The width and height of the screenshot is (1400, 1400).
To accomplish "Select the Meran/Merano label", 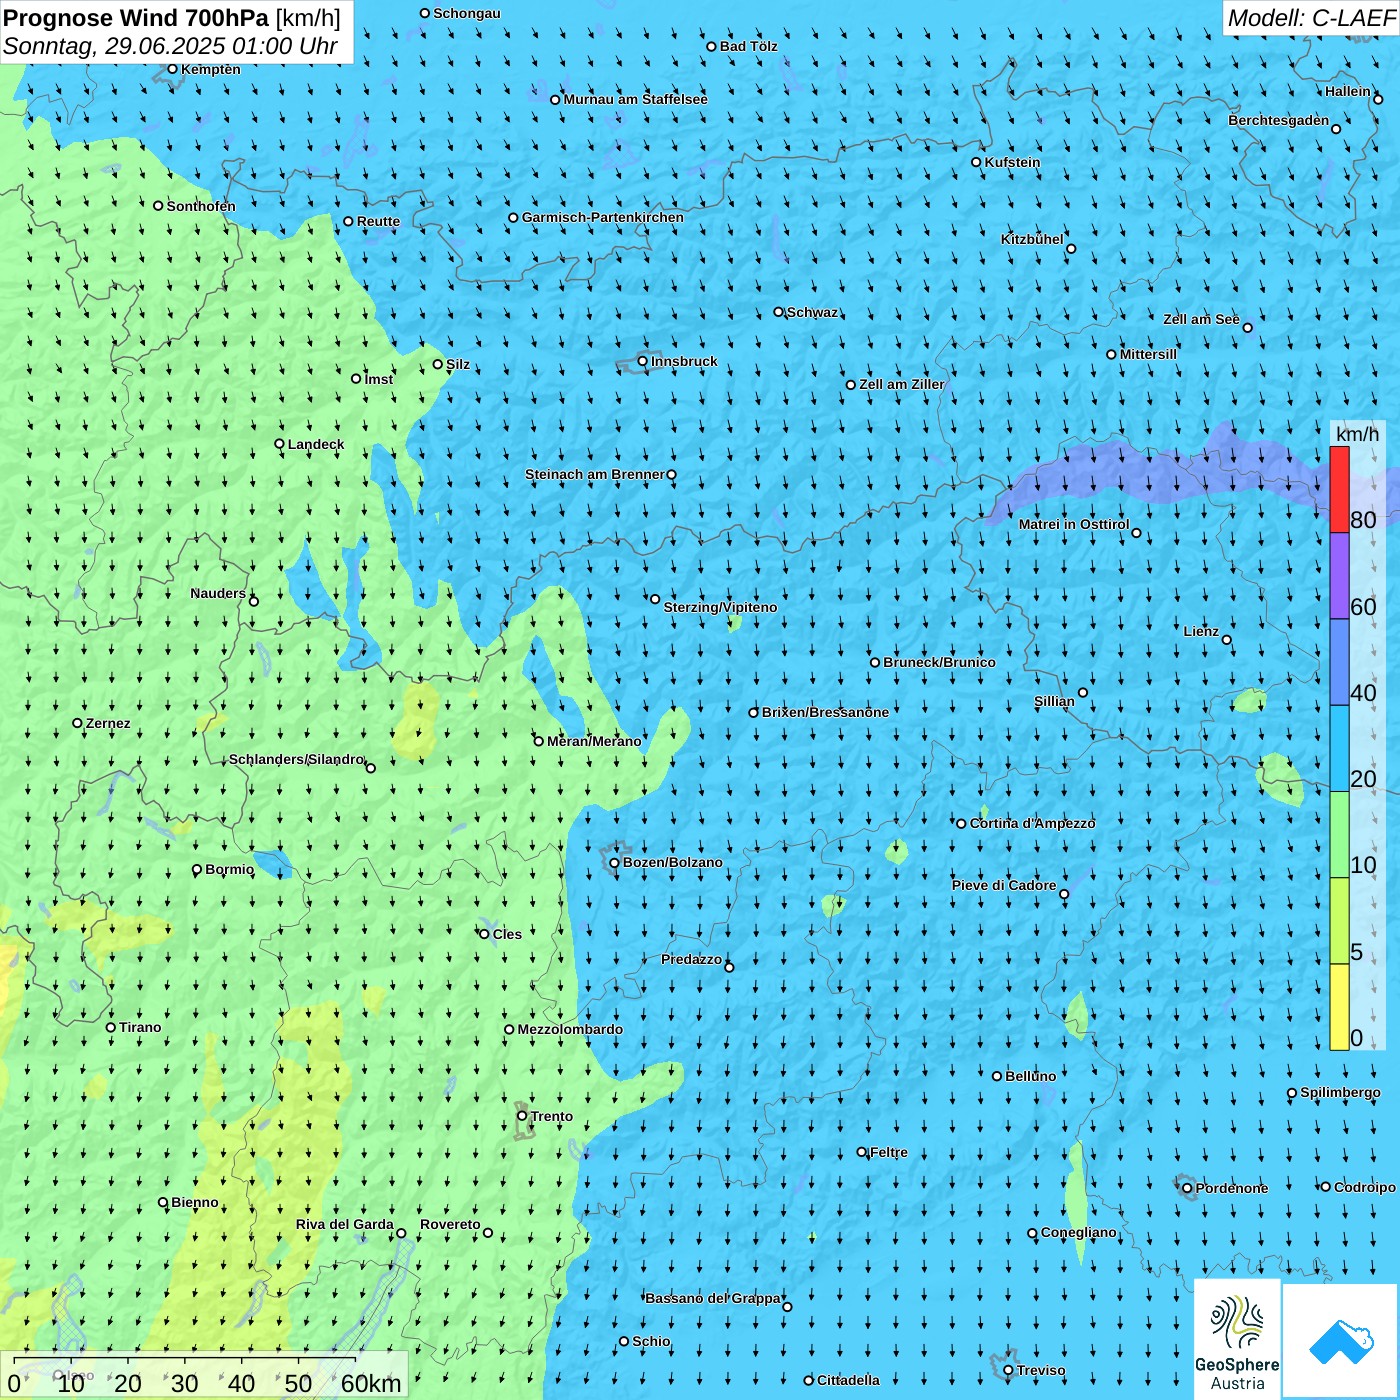I will (x=594, y=741).
